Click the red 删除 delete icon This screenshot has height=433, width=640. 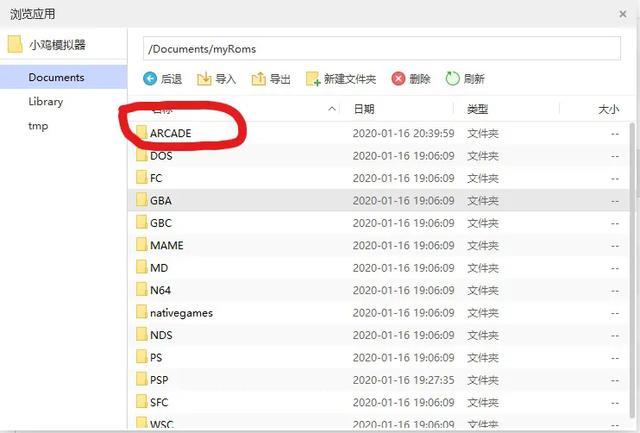(x=398, y=78)
